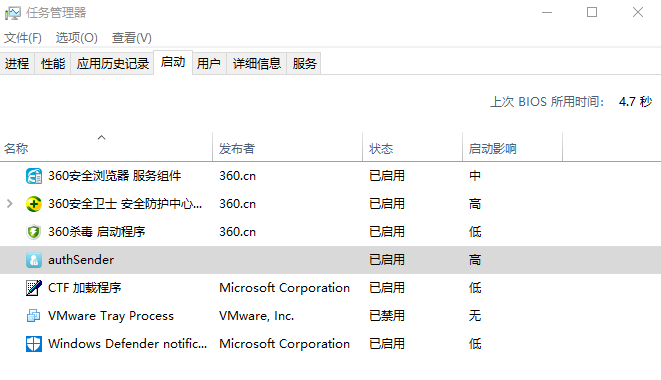
Task: Select the Windows Defender notific... entry name
Action: (x=128, y=344)
